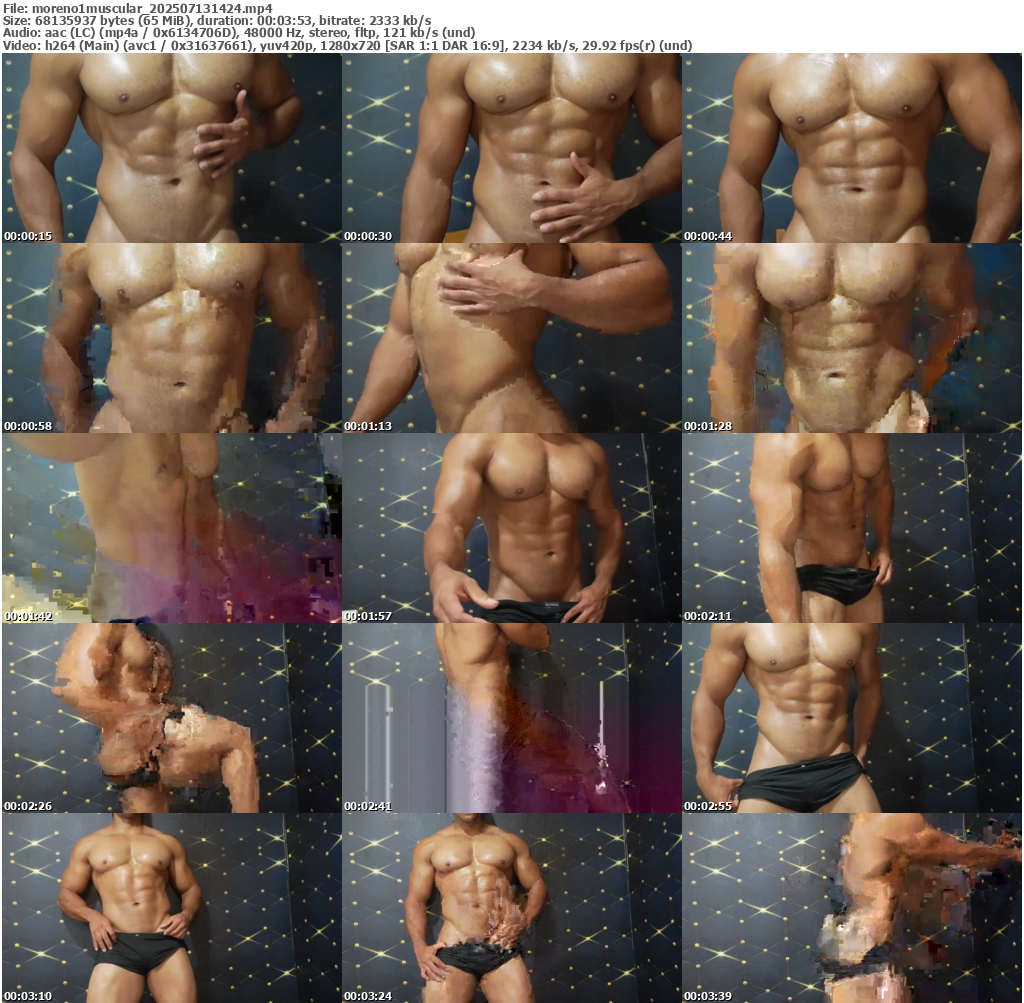The image size is (1024, 1003).
Task: Open the thumbnail stamped 00:00:15
Action: 171,148
